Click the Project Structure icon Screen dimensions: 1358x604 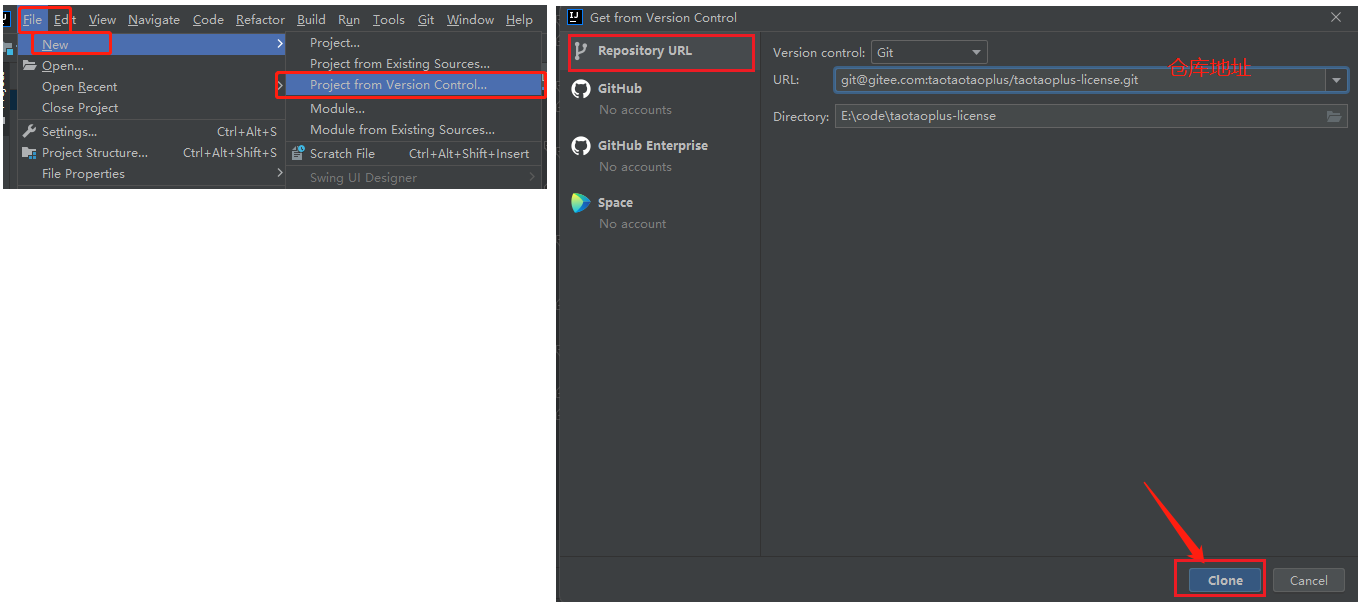pos(30,152)
